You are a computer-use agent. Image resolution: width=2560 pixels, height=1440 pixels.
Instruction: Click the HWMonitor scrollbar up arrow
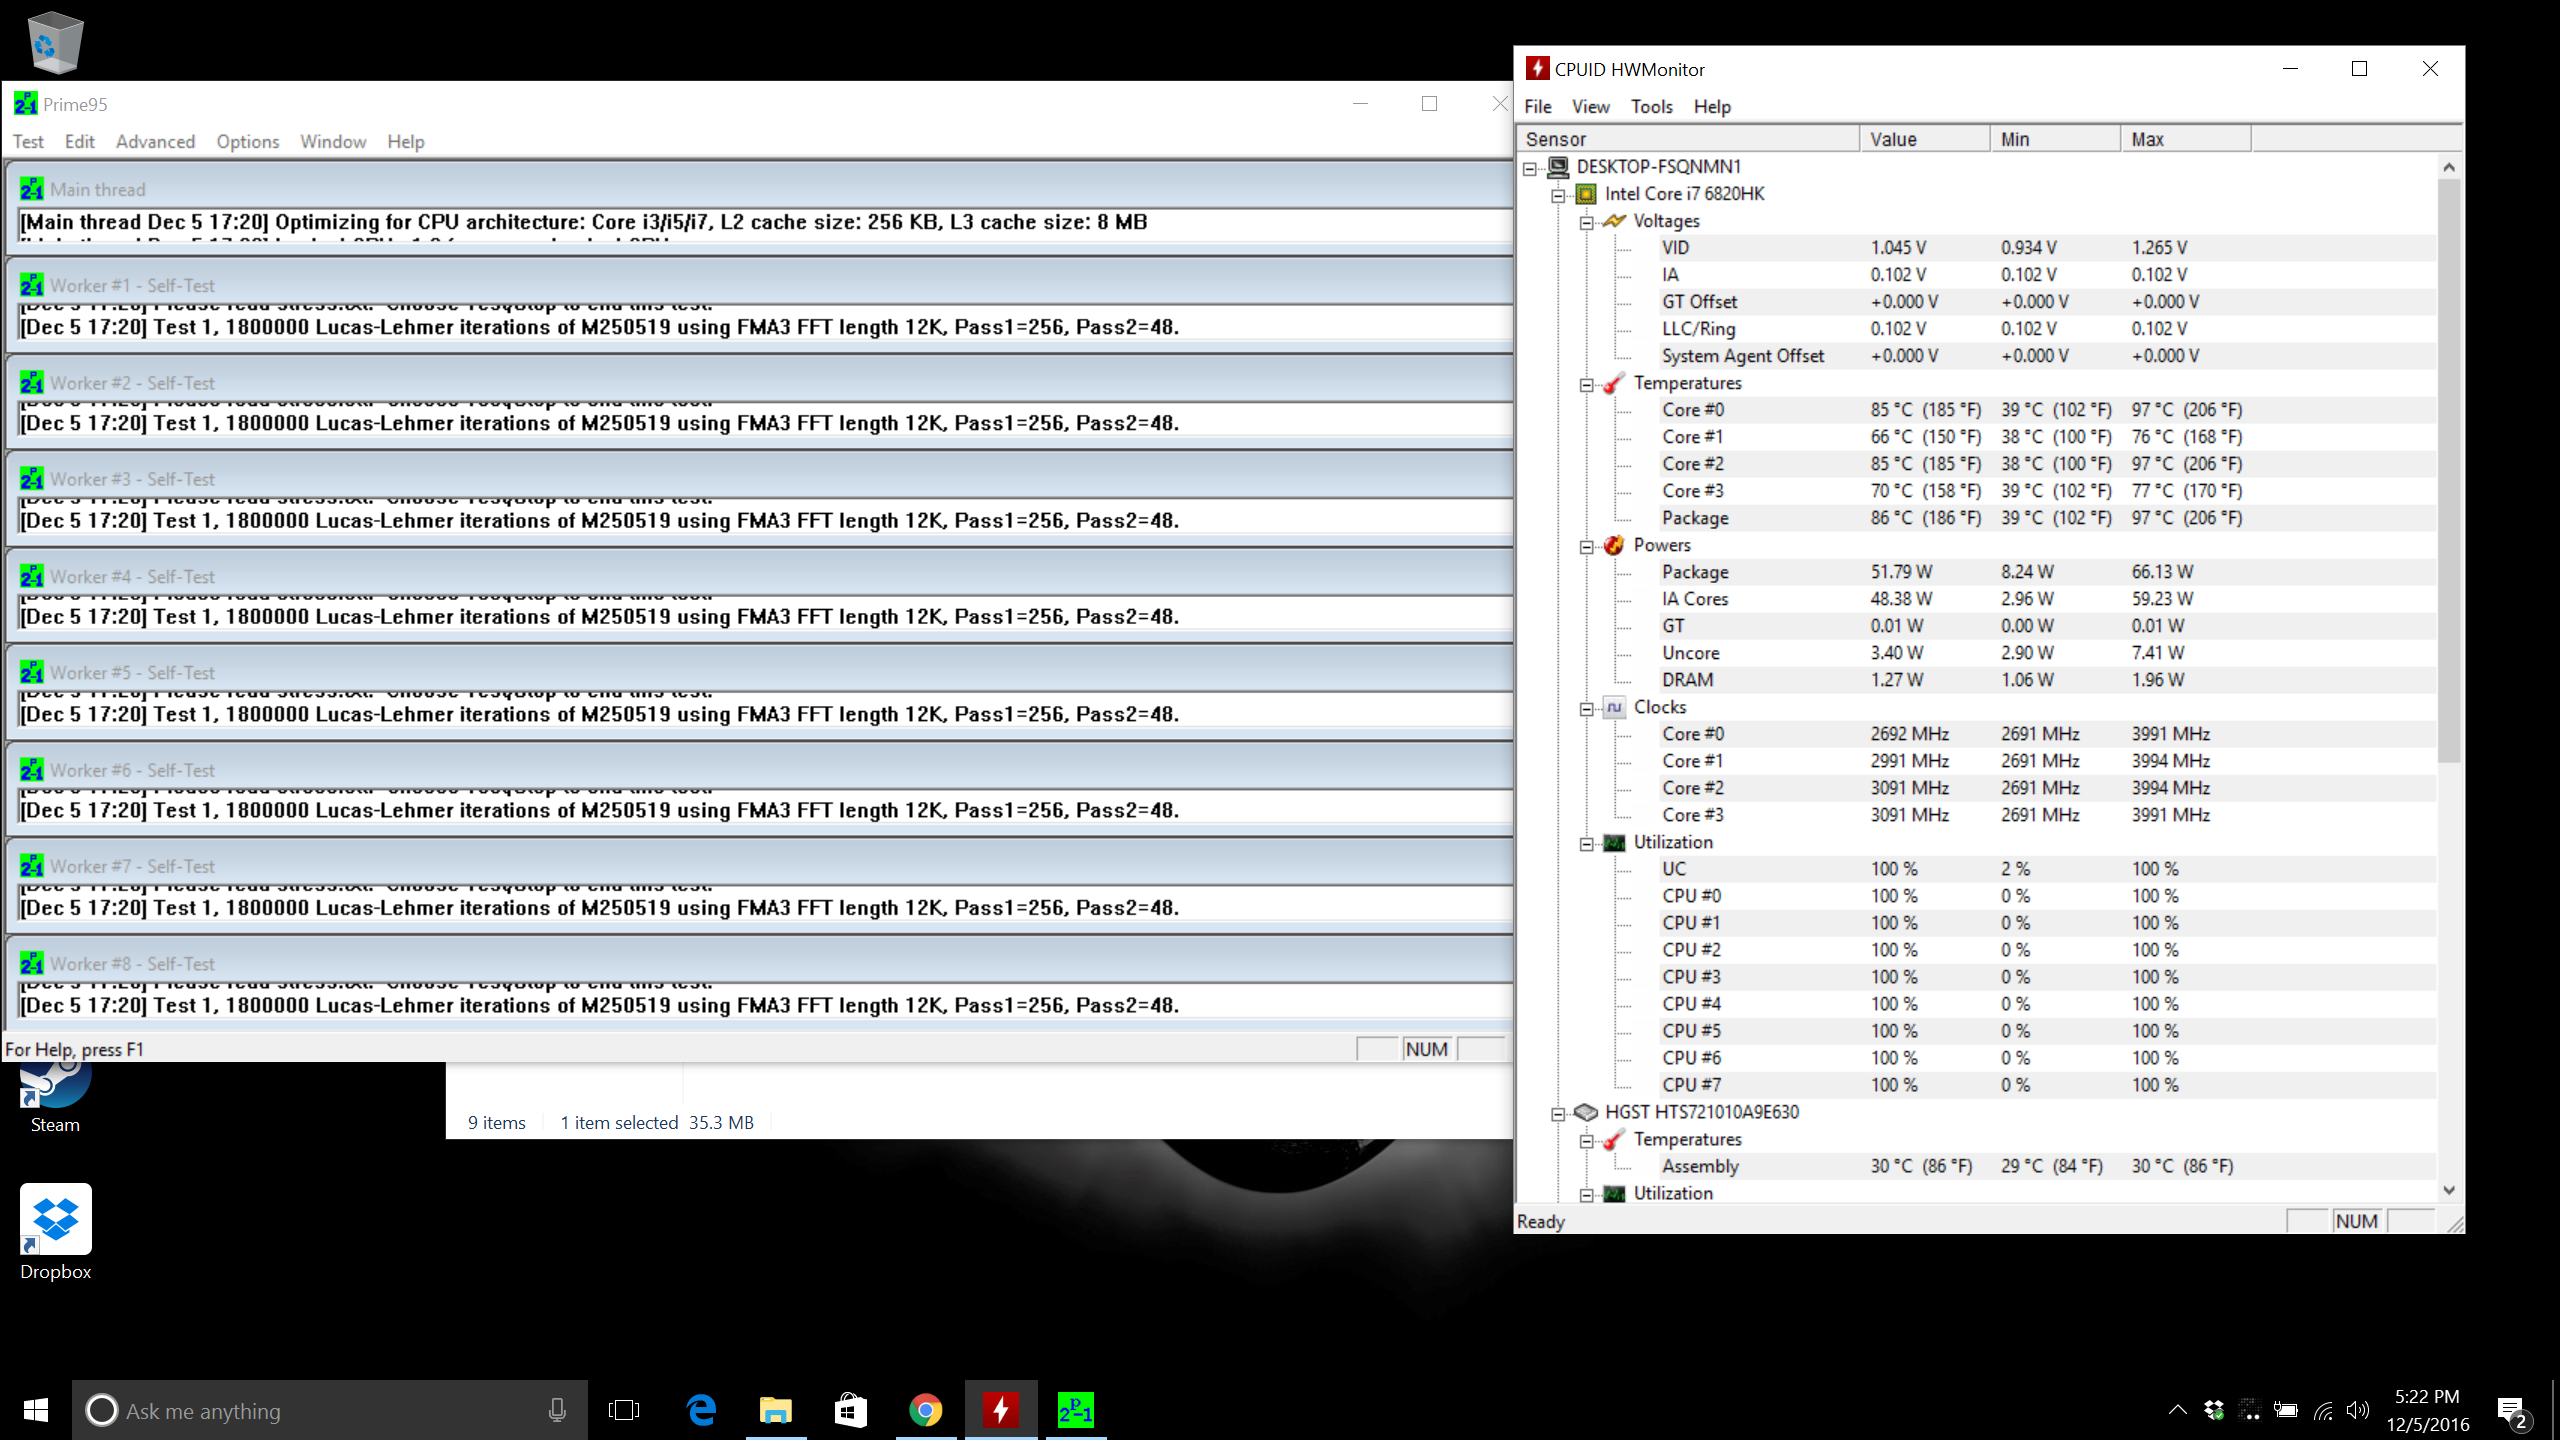tap(2449, 166)
